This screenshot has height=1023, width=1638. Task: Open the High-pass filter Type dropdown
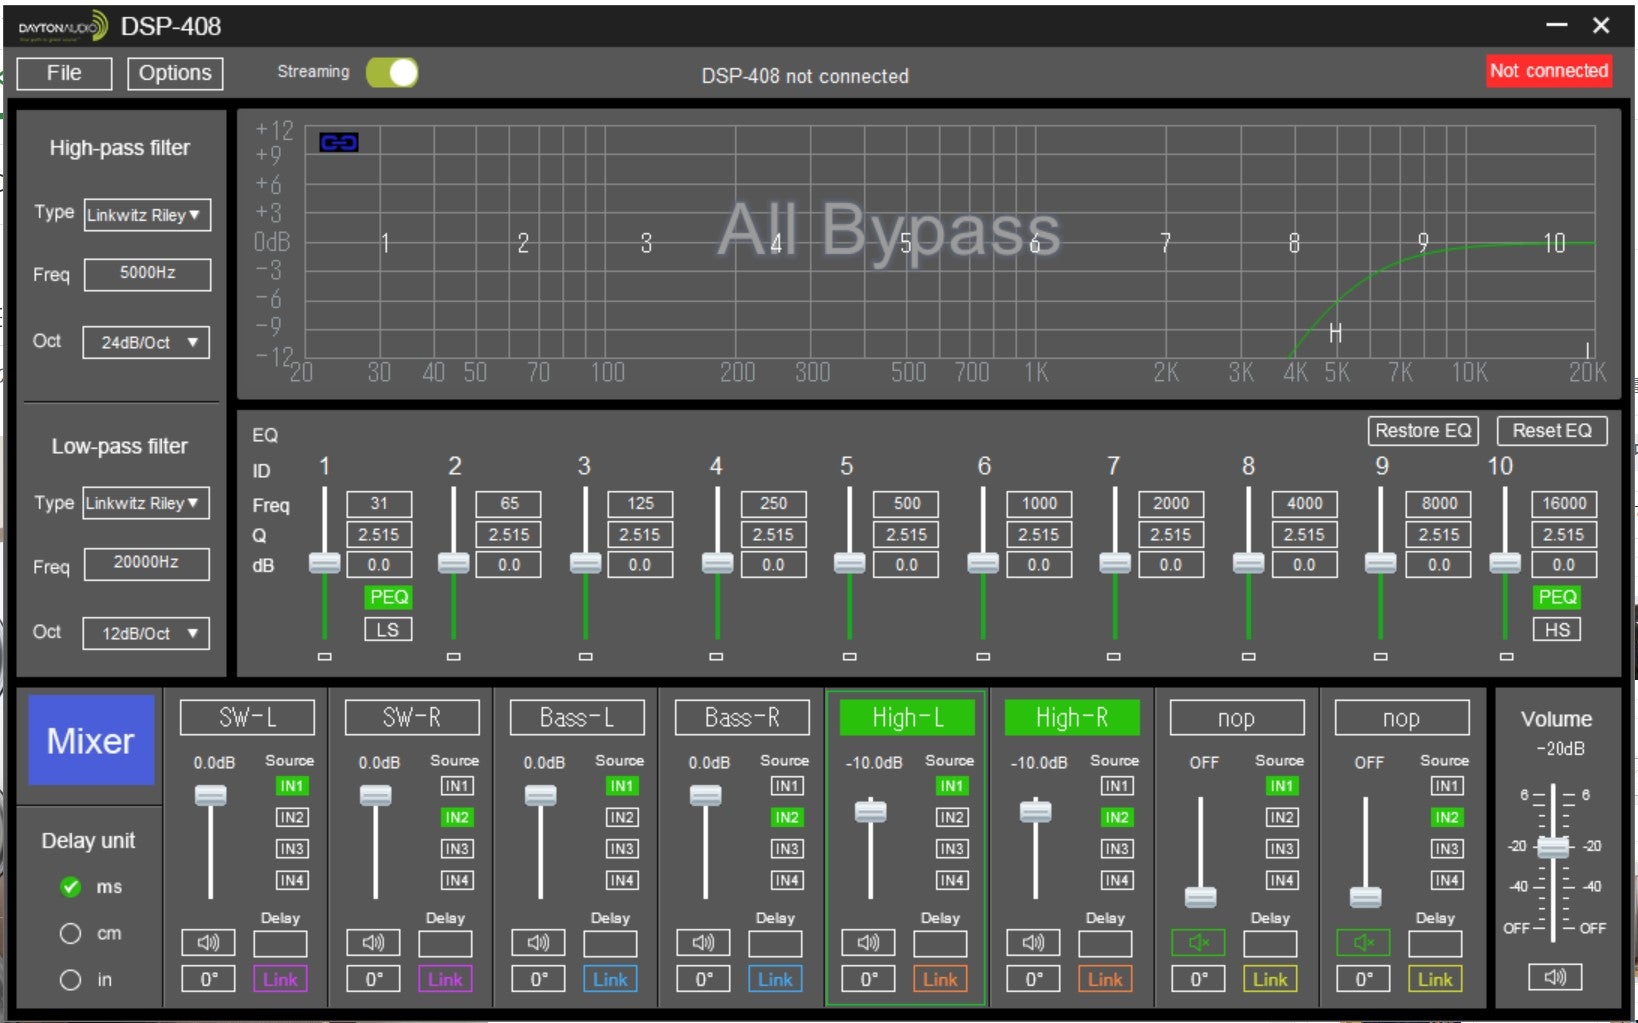(x=147, y=215)
